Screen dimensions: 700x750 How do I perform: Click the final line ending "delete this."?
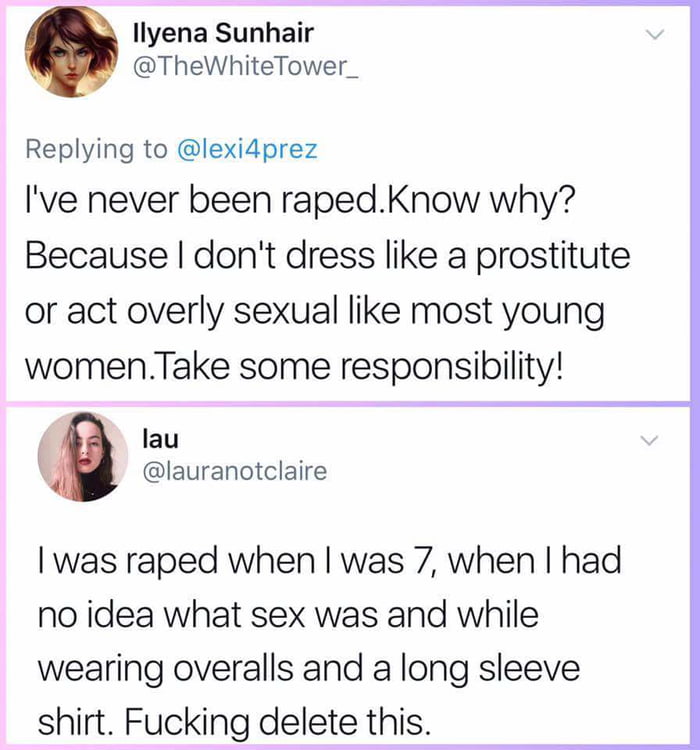tap(235, 719)
